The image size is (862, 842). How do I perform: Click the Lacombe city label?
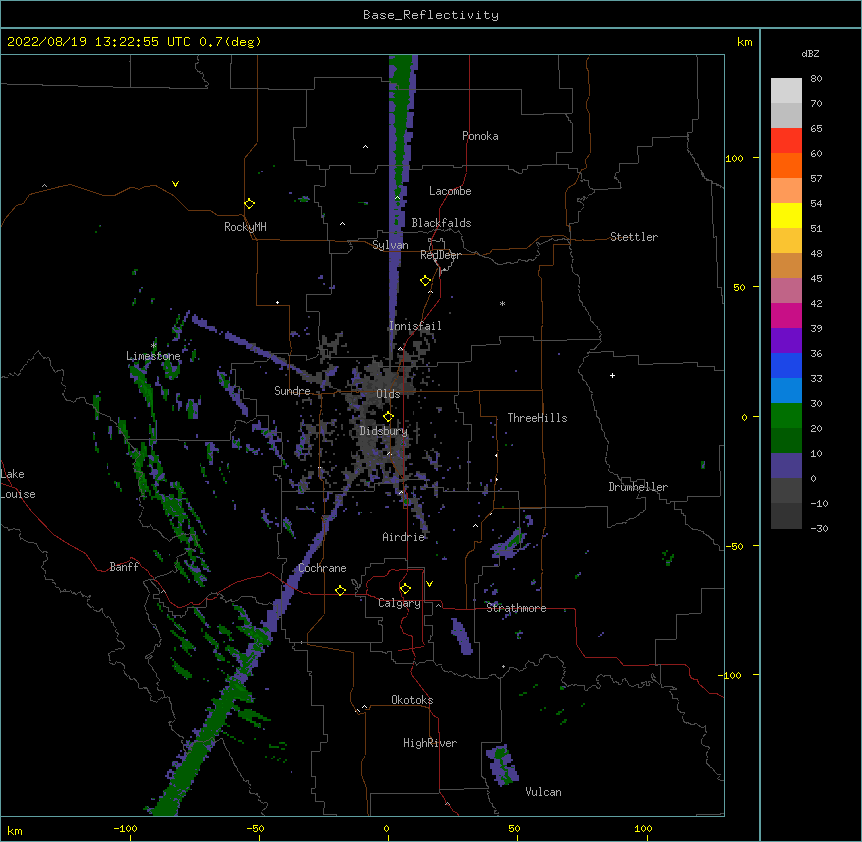(x=450, y=191)
